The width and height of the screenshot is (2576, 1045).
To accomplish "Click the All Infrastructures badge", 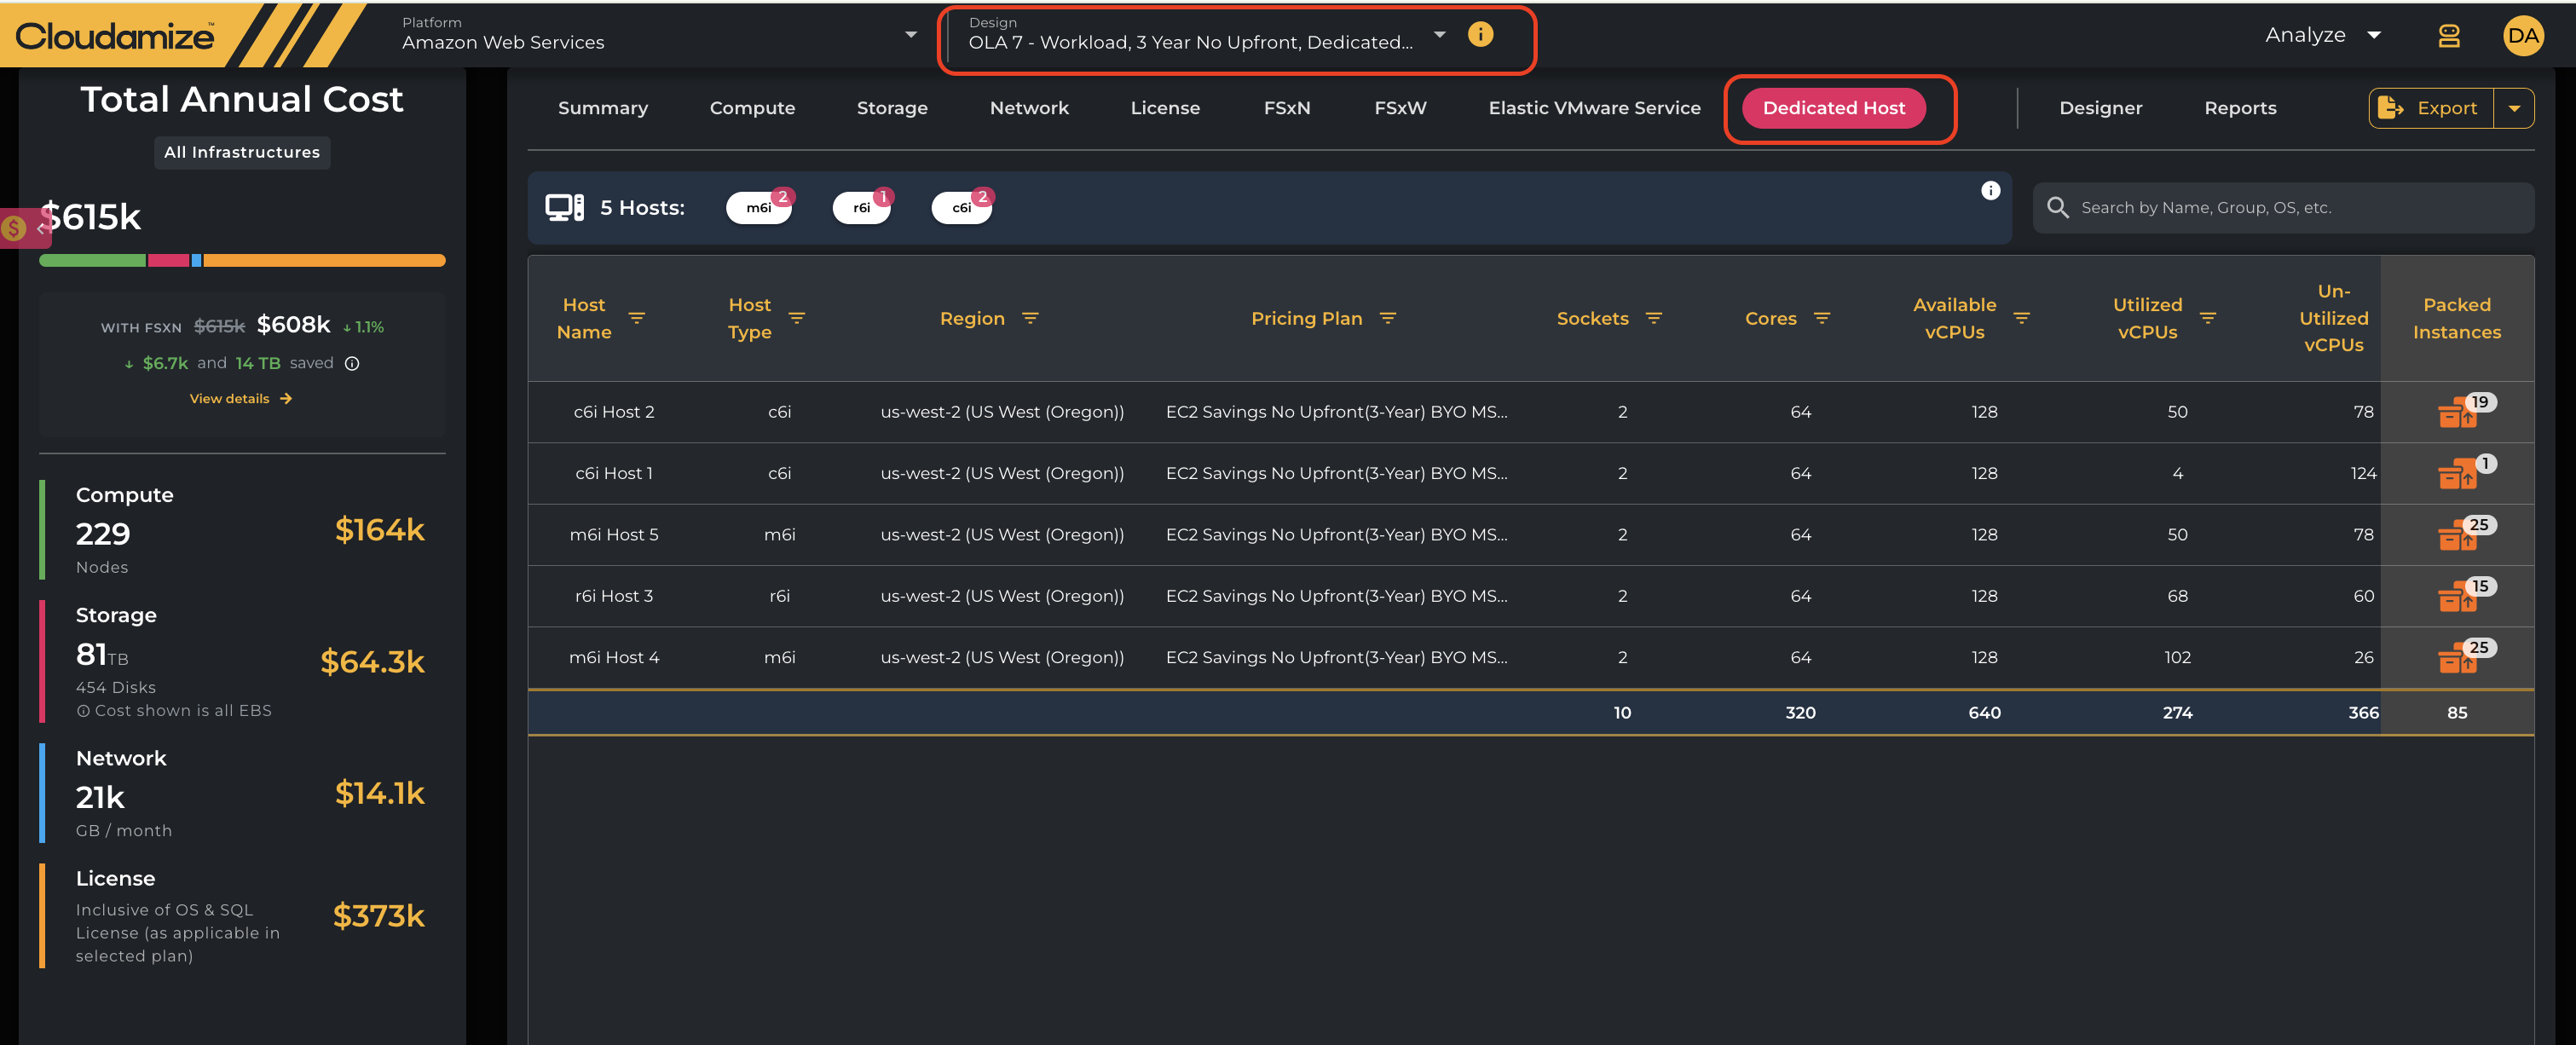I will click(242, 152).
